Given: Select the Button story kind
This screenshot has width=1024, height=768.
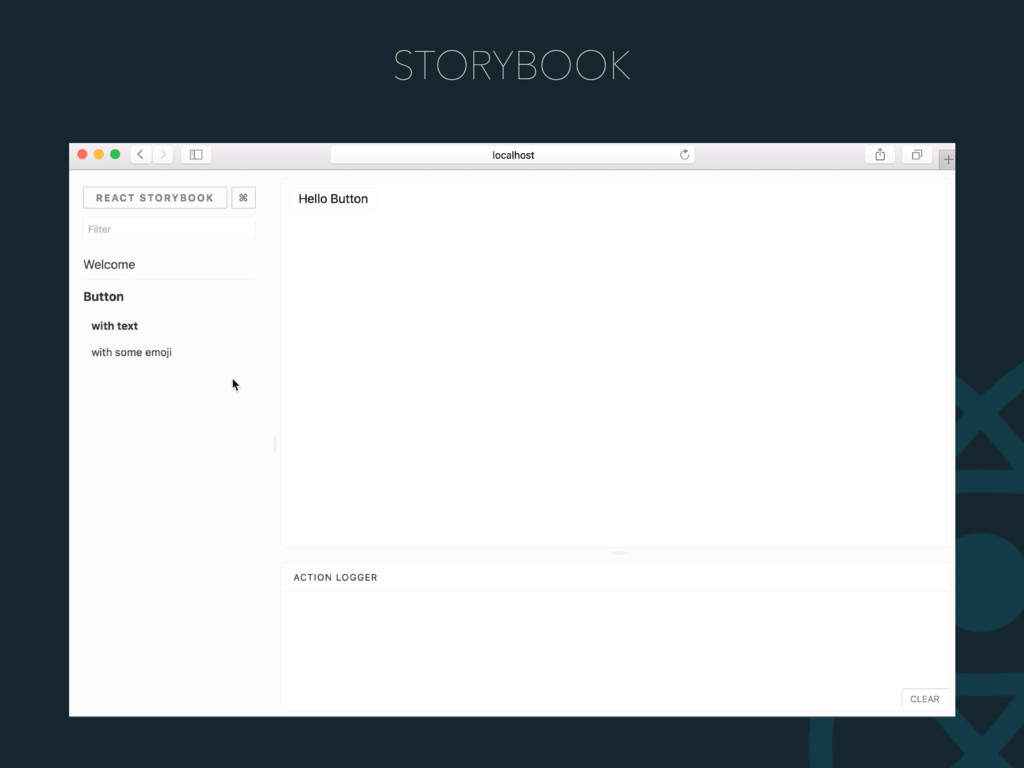Looking at the screenshot, I should pos(103,296).
